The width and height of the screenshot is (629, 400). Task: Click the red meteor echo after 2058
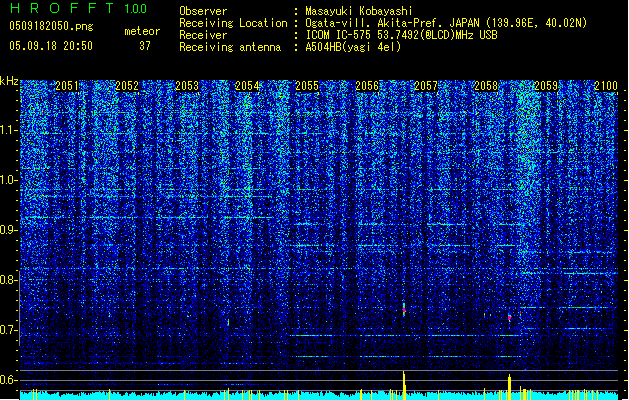click(509, 318)
